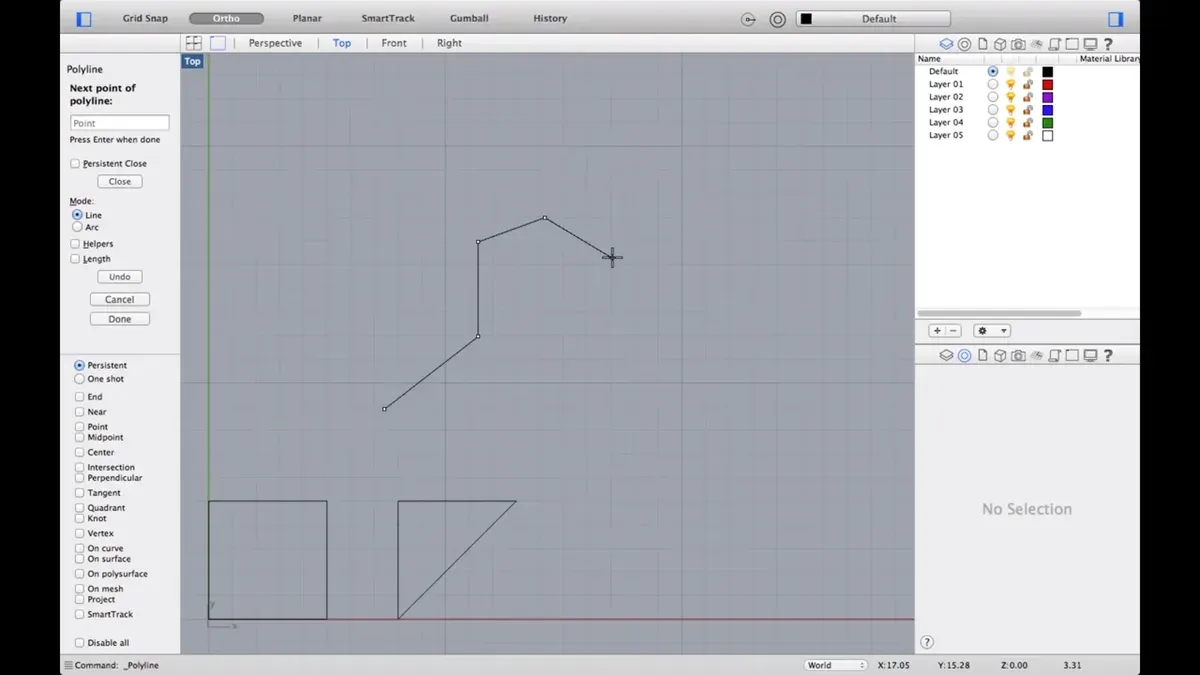
Task: Click the Done button
Action: click(x=120, y=319)
